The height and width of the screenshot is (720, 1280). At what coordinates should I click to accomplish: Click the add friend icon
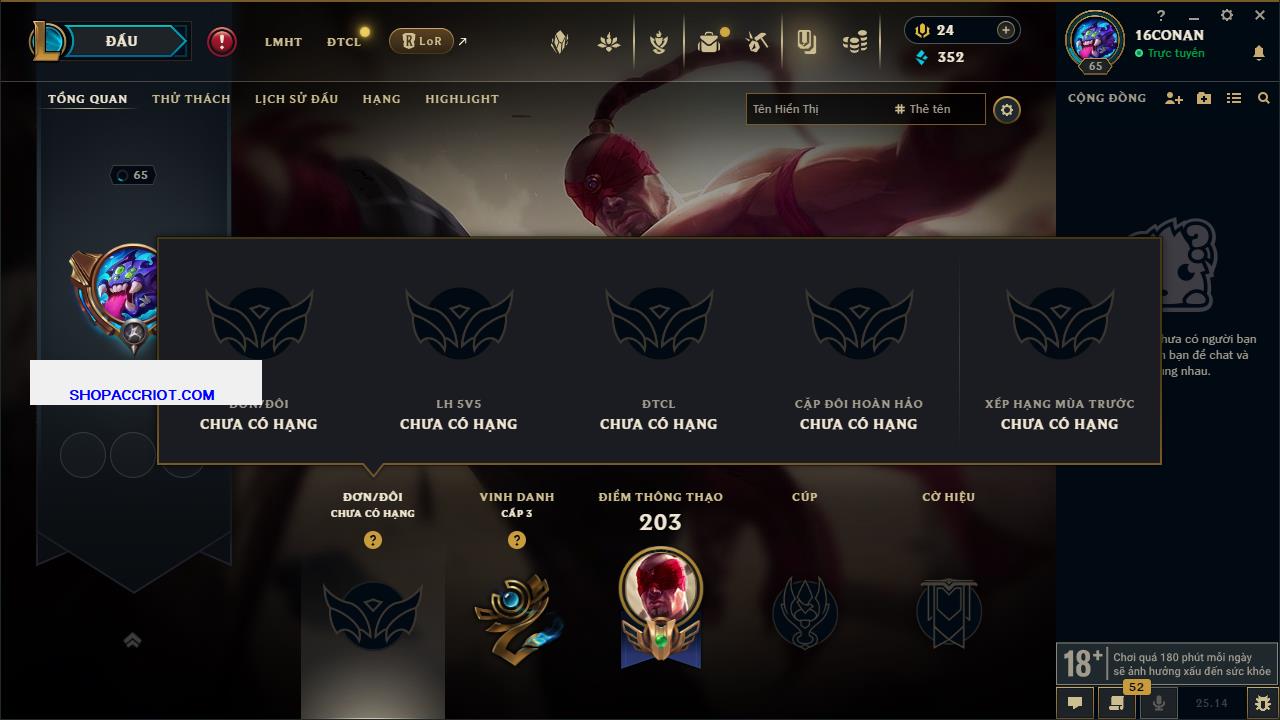pyautogui.click(x=1174, y=98)
